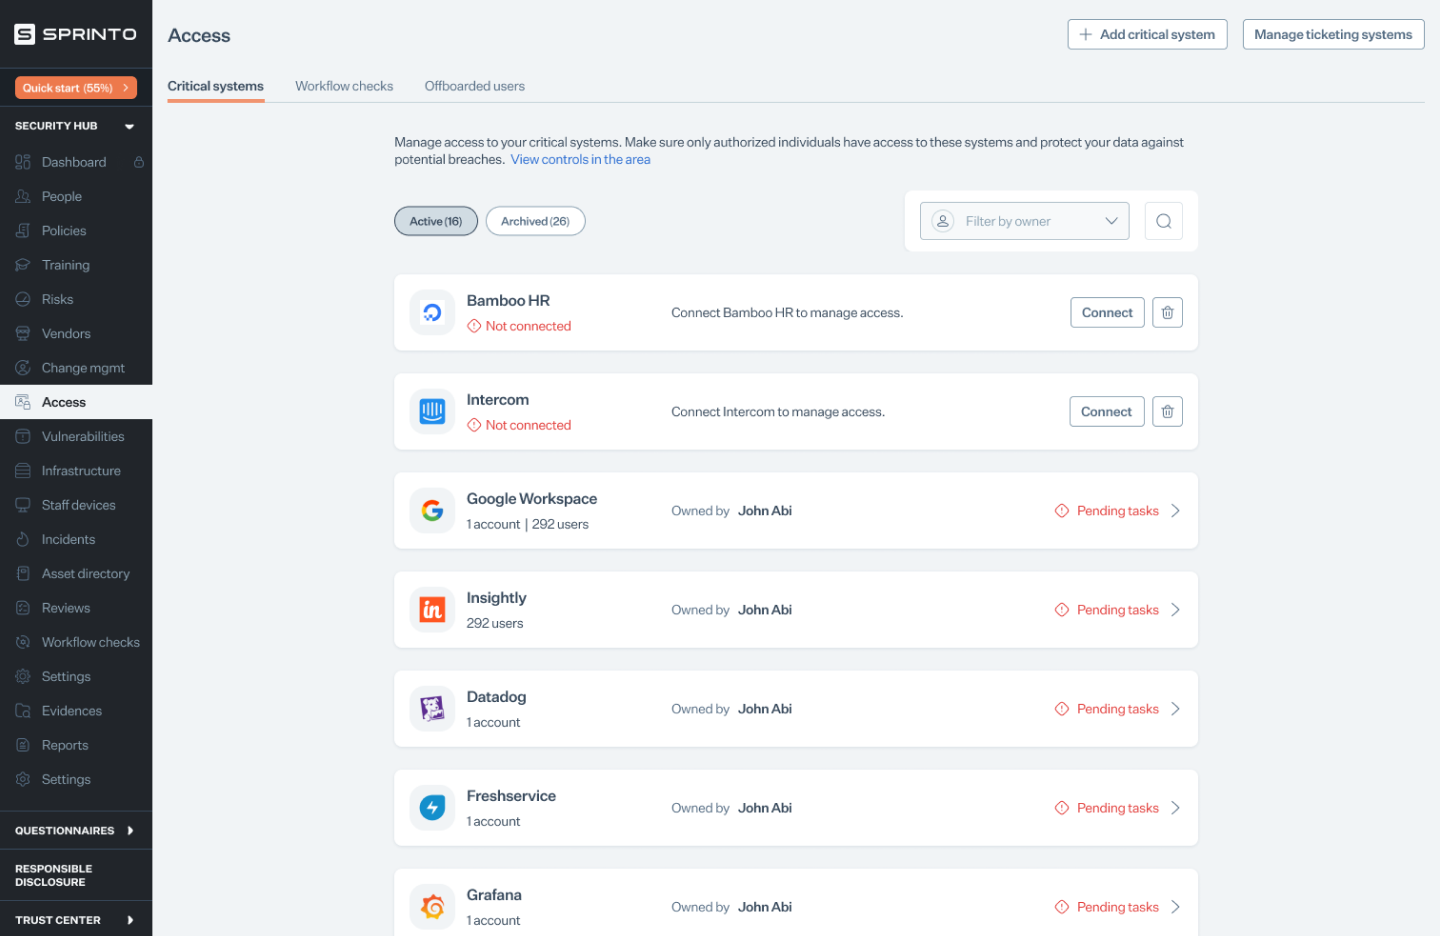
Task: Click the Grafana logo
Action: coord(432,907)
